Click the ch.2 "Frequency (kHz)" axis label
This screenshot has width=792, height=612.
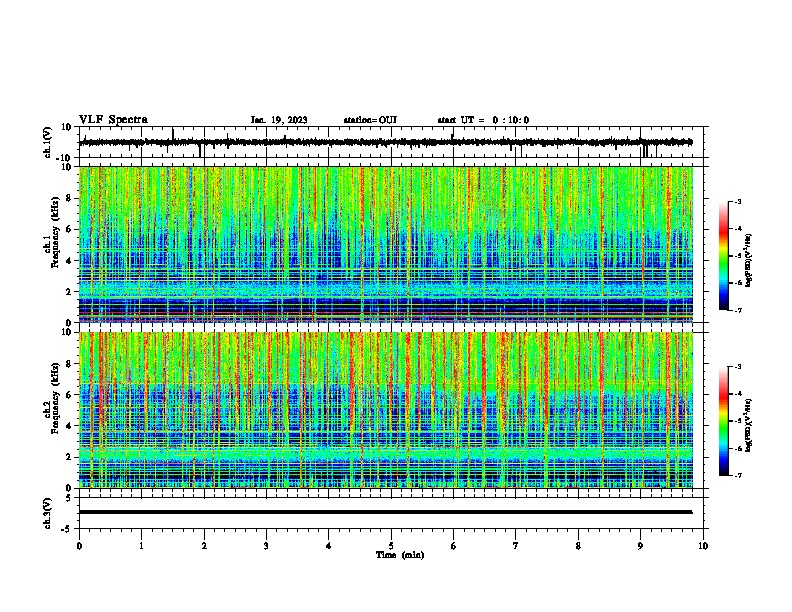pos(55,398)
